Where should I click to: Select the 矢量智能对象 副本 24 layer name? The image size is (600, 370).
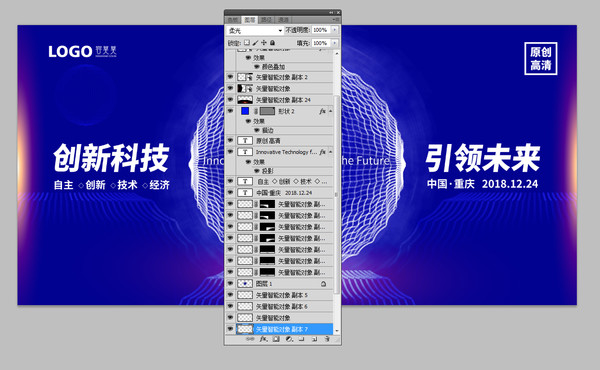[283, 100]
